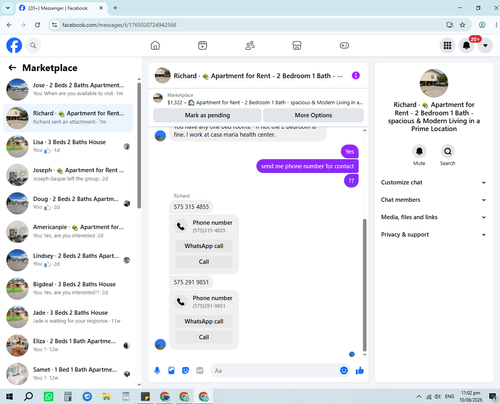Click WhatsApp call for 575 315 4855
Screen dimensions: 500x404
click(x=204, y=246)
